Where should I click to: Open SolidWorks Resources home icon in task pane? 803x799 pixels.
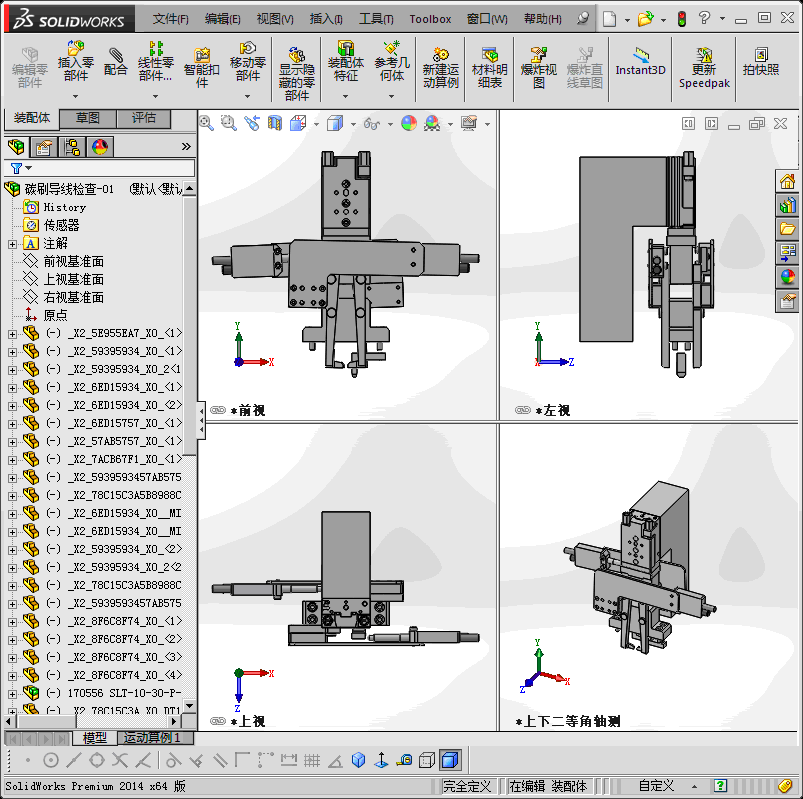(x=787, y=181)
